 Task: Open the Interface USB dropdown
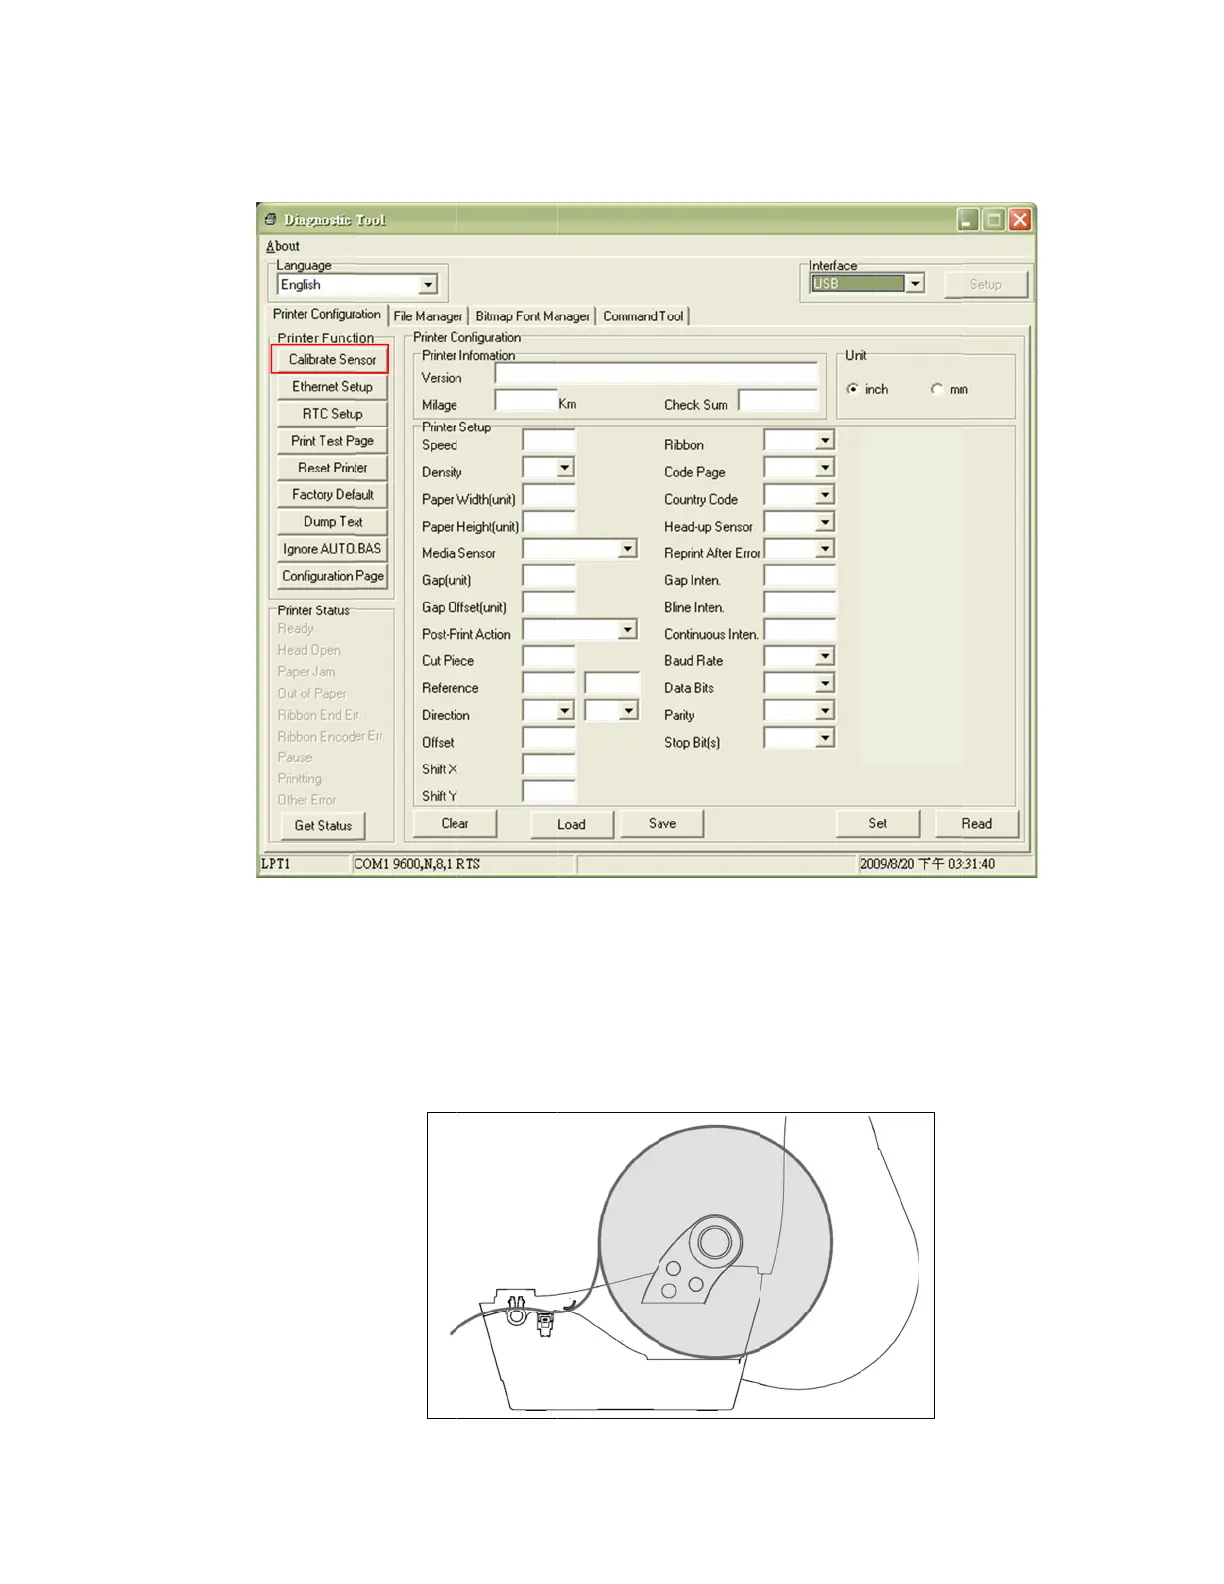(915, 284)
